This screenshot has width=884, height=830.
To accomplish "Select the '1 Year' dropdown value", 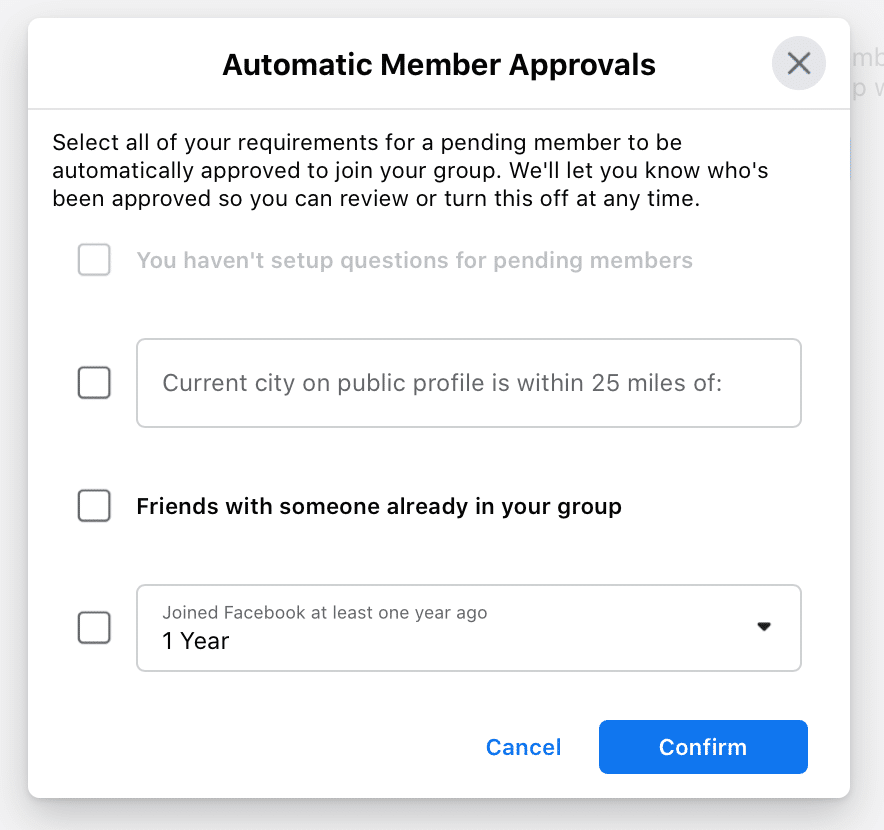I will (x=196, y=641).
